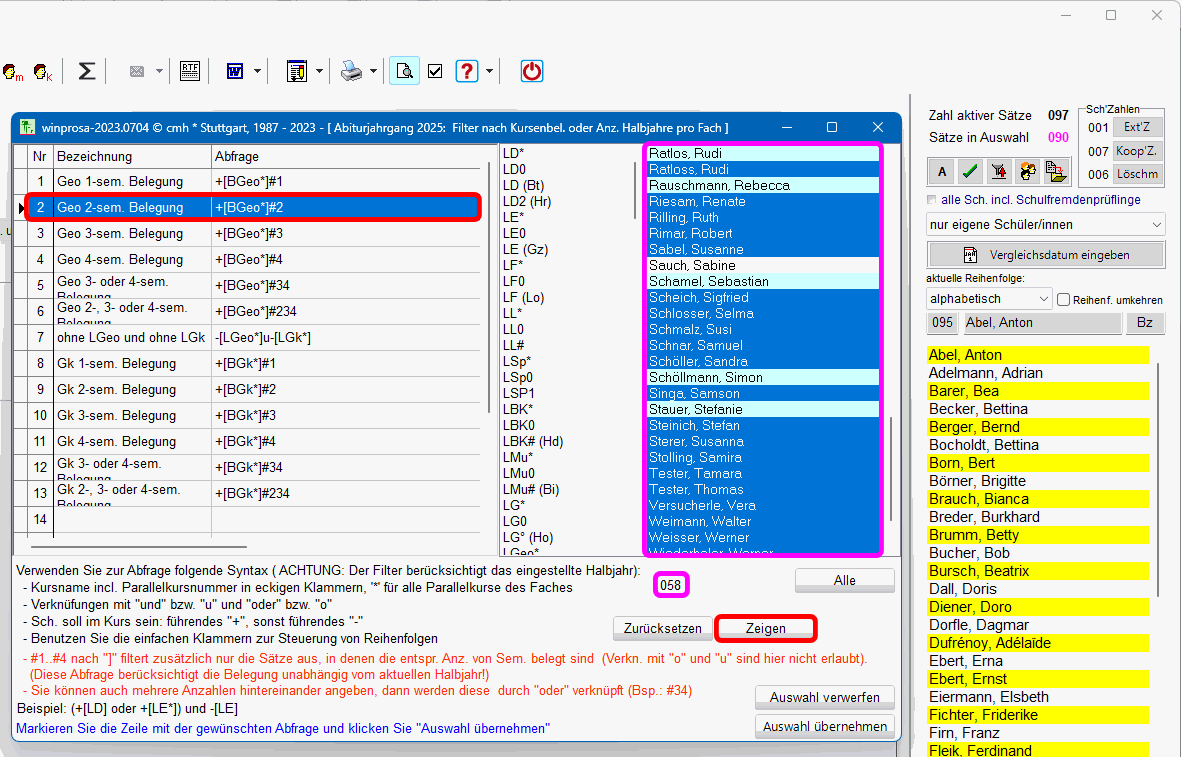Click the 'Vergleichsdatum eingeben' button
Screen dimensions: 1181x757
coord(1045,254)
